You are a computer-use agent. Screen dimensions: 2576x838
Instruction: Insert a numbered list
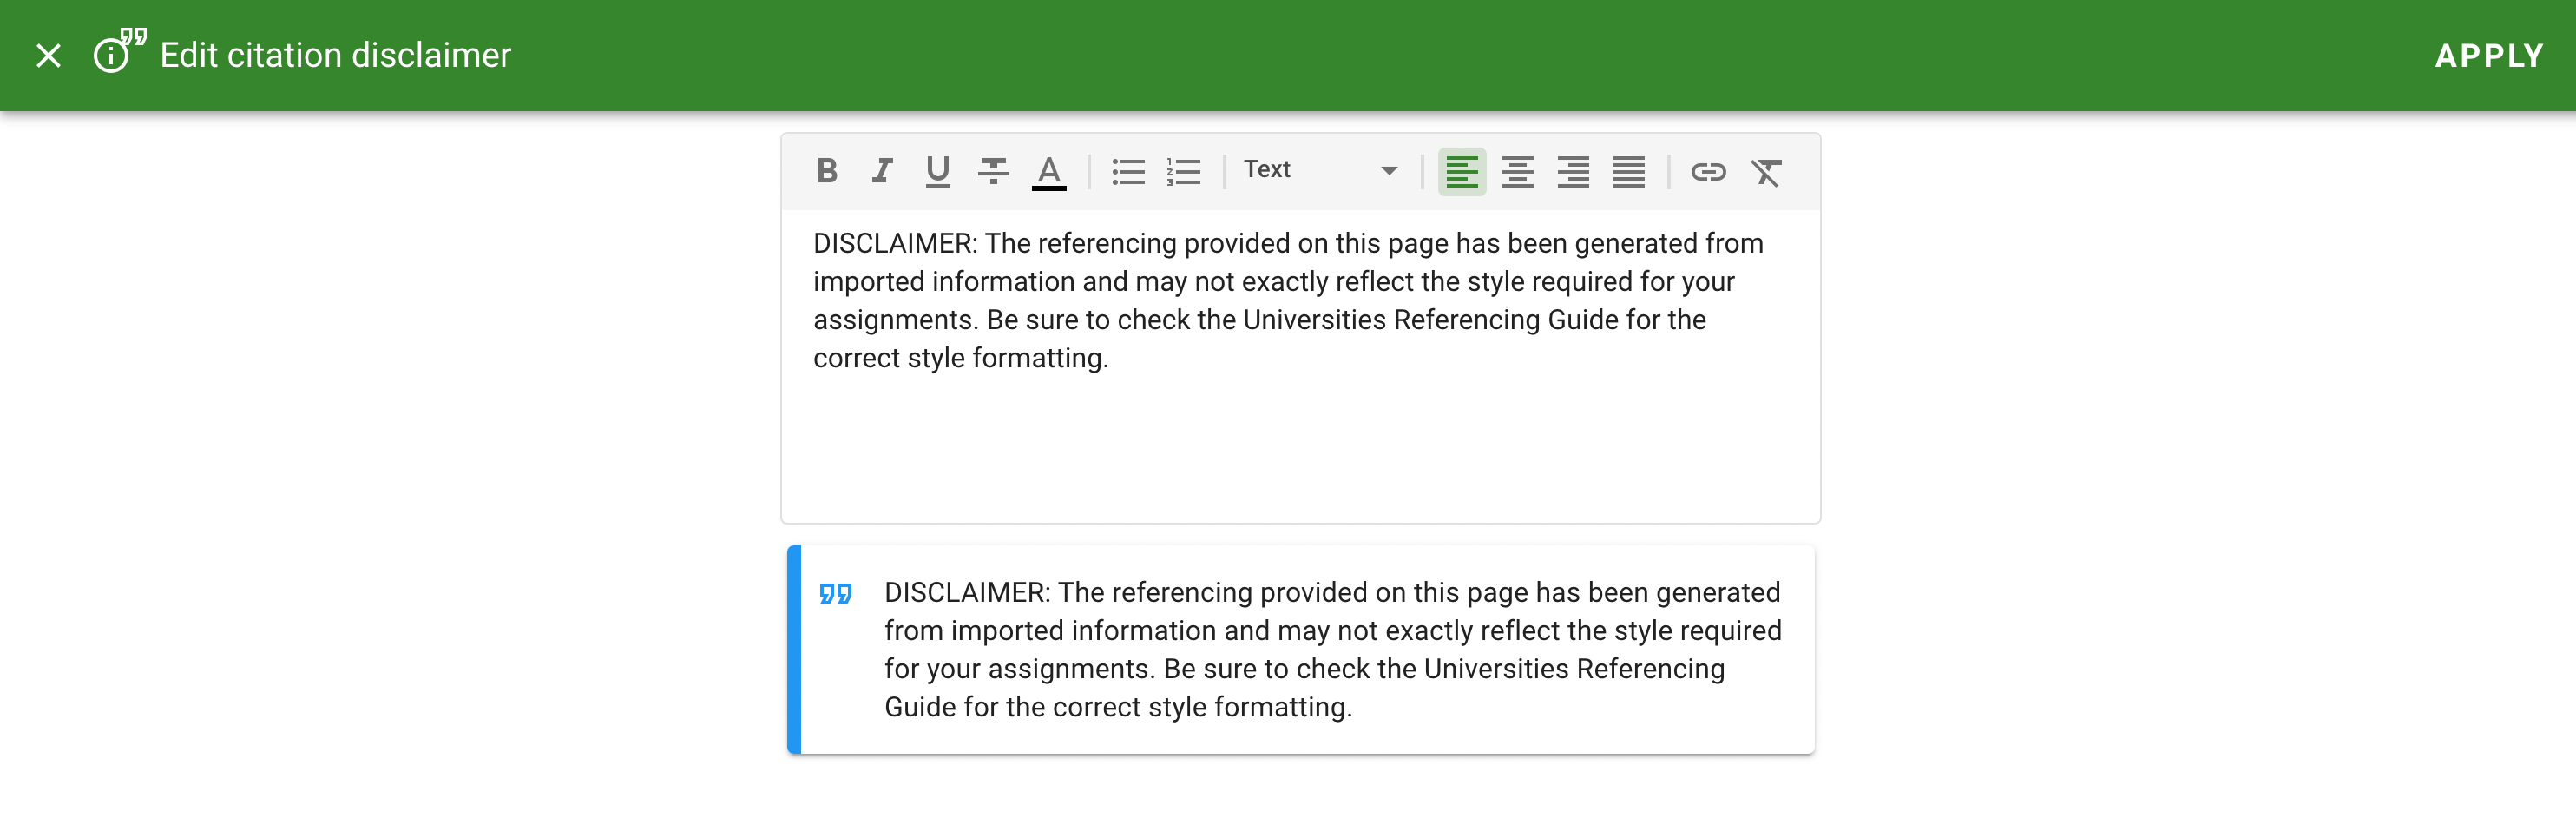[x=1183, y=171]
